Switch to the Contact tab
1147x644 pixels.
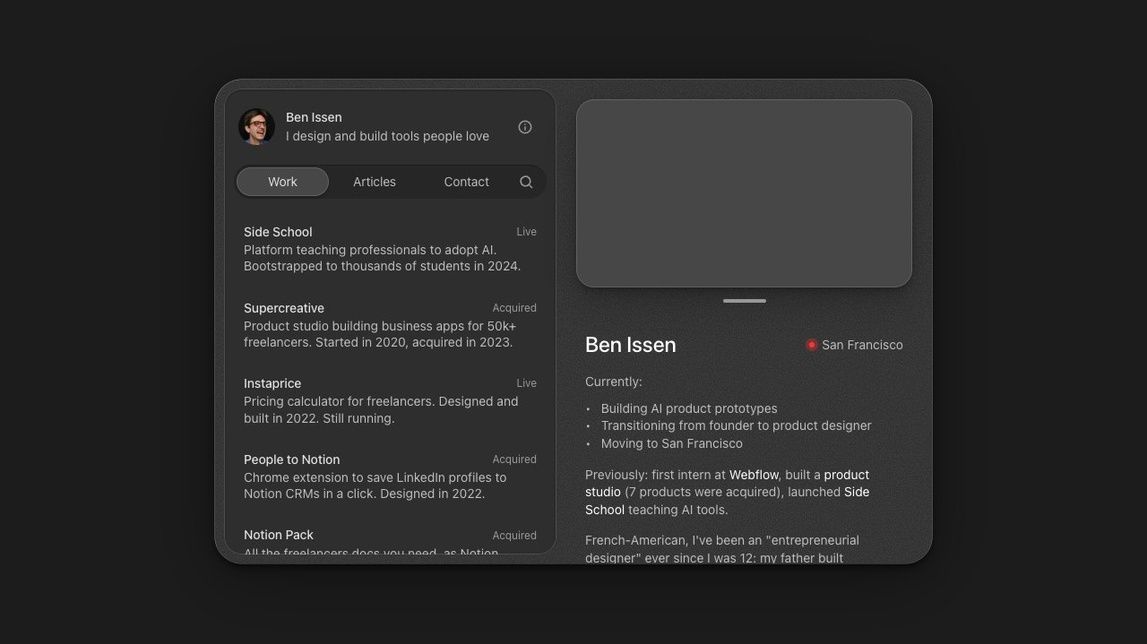pos(466,180)
